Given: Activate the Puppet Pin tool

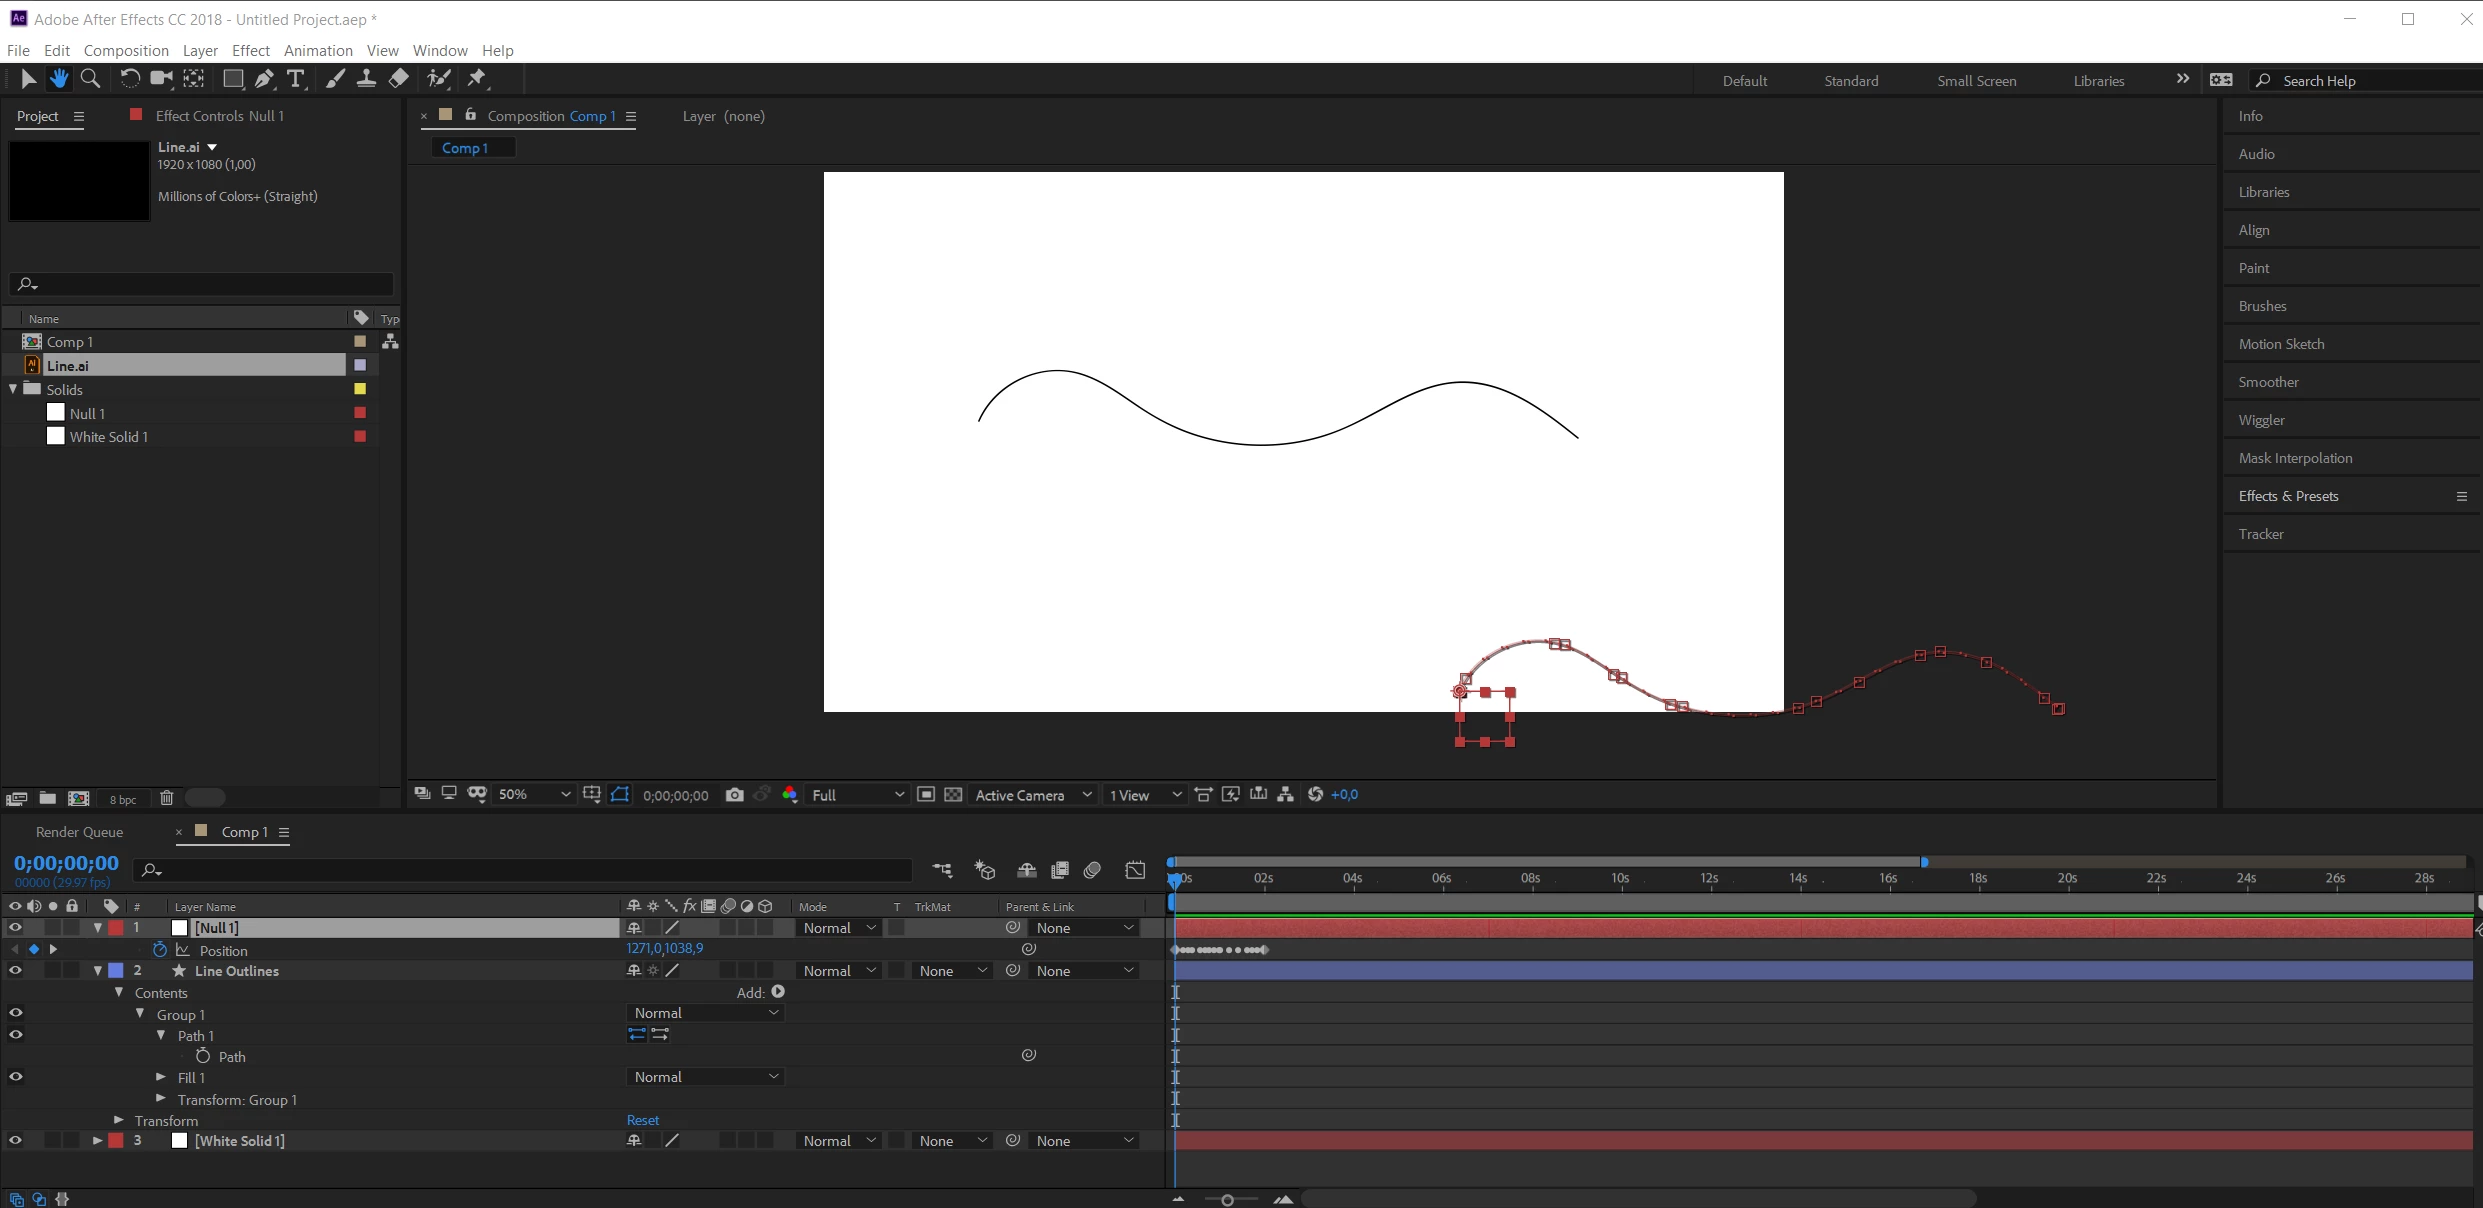Looking at the screenshot, I should pyautogui.click(x=476, y=79).
